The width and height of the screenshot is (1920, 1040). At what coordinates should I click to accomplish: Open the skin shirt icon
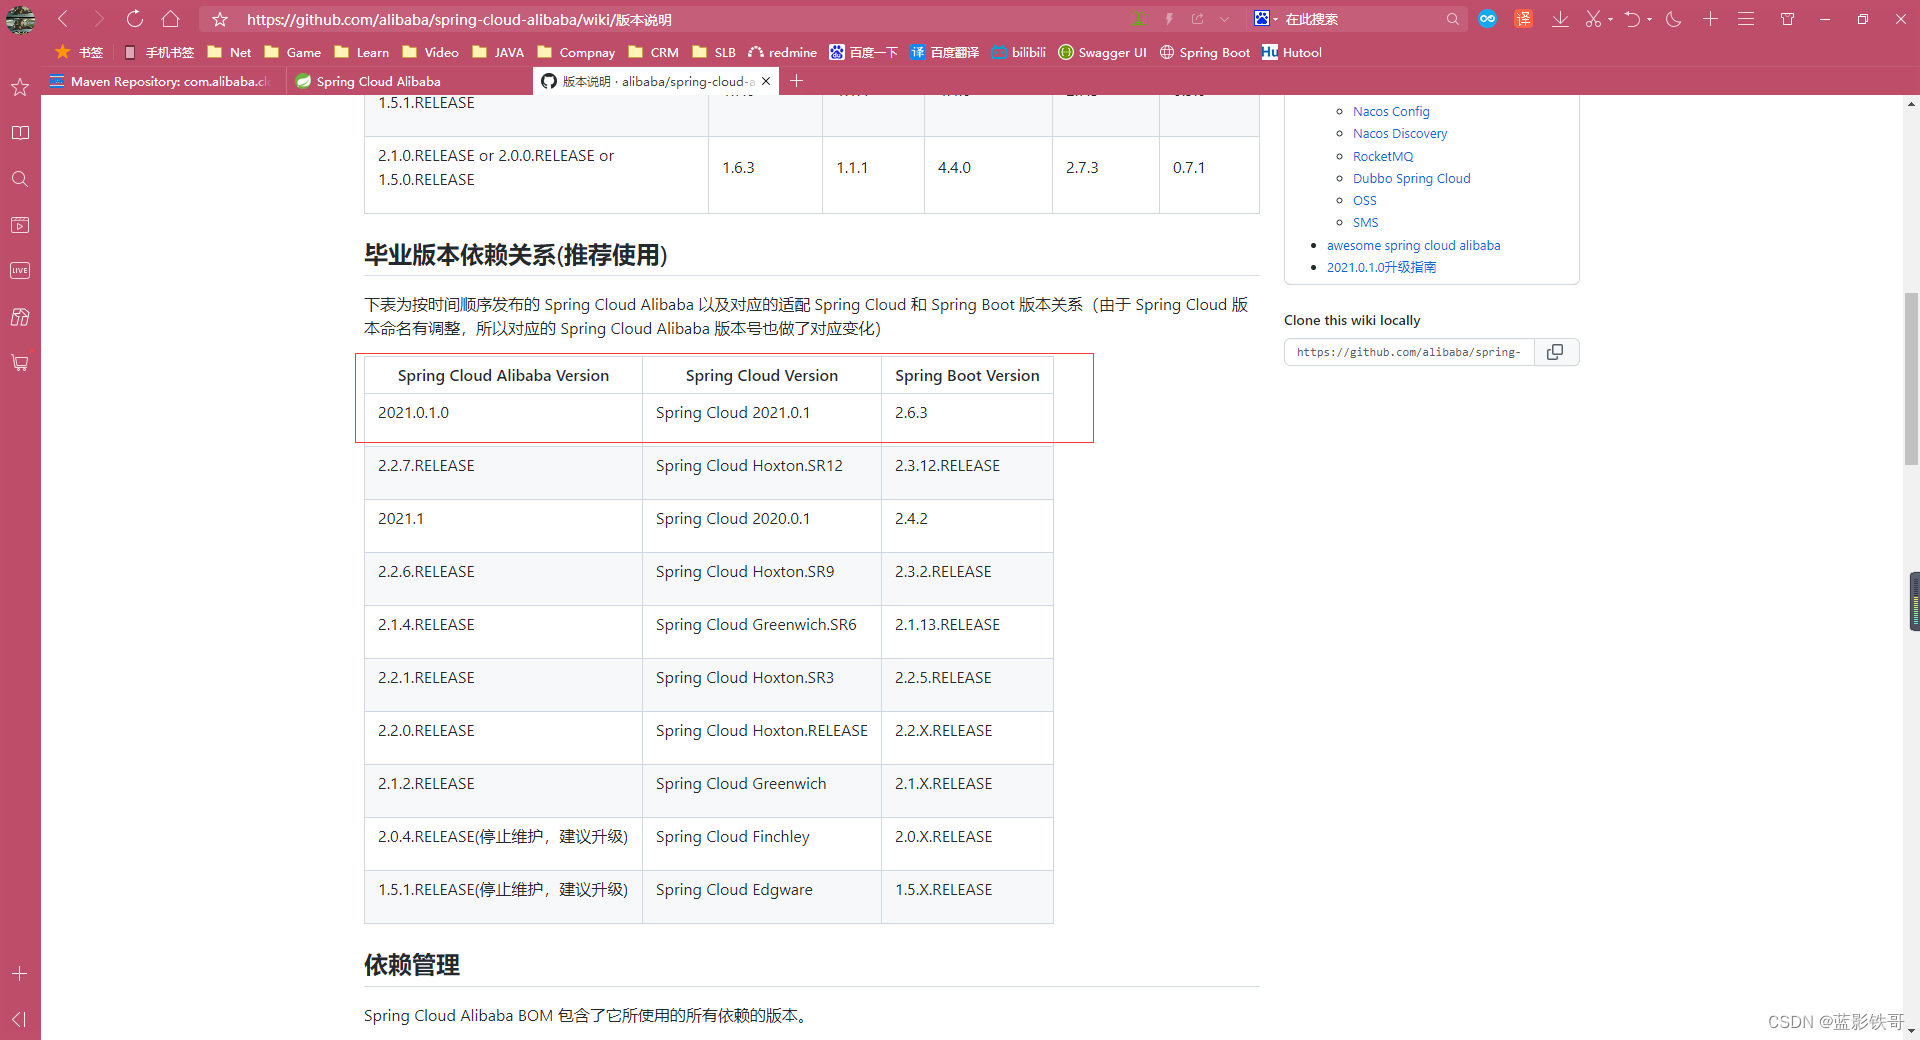tap(1787, 19)
